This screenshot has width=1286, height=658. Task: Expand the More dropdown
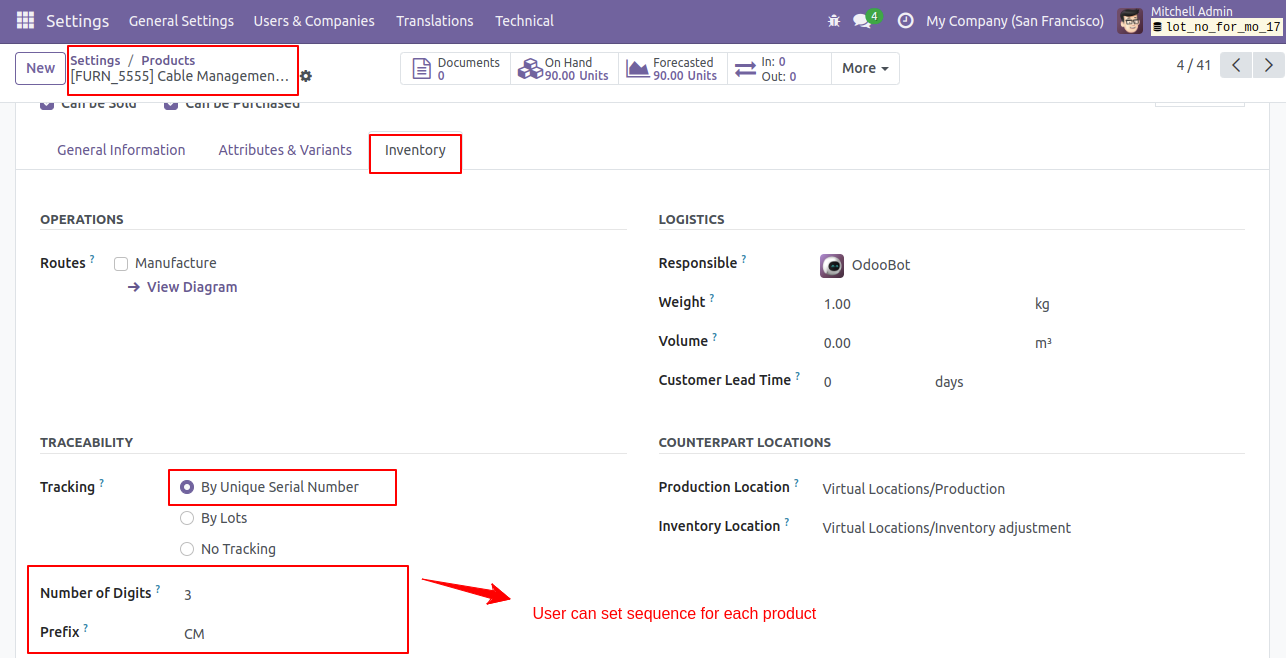pyautogui.click(x=865, y=69)
